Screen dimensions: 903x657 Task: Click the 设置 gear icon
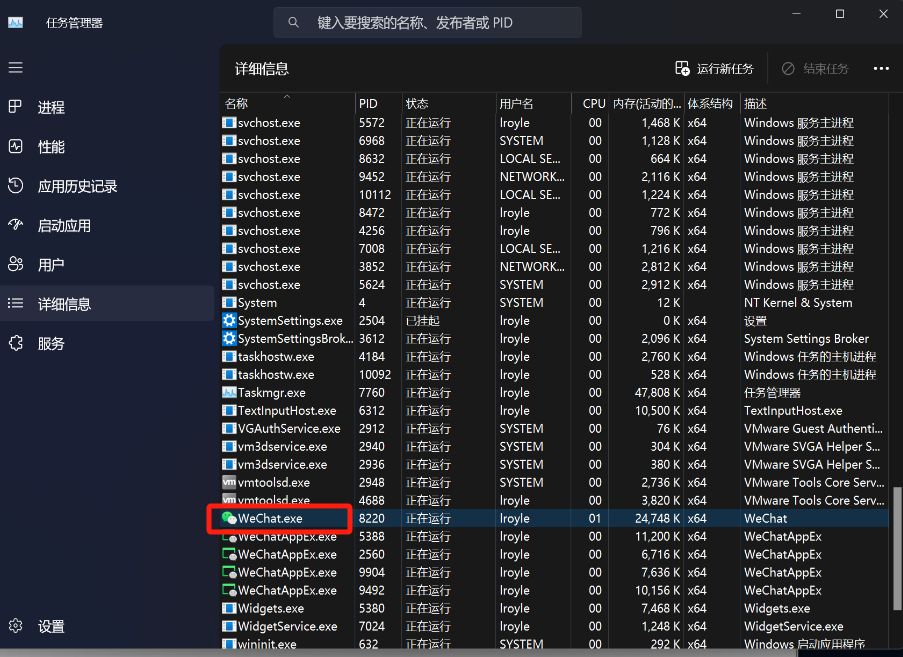pyautogui.click(x=16, y=625)
